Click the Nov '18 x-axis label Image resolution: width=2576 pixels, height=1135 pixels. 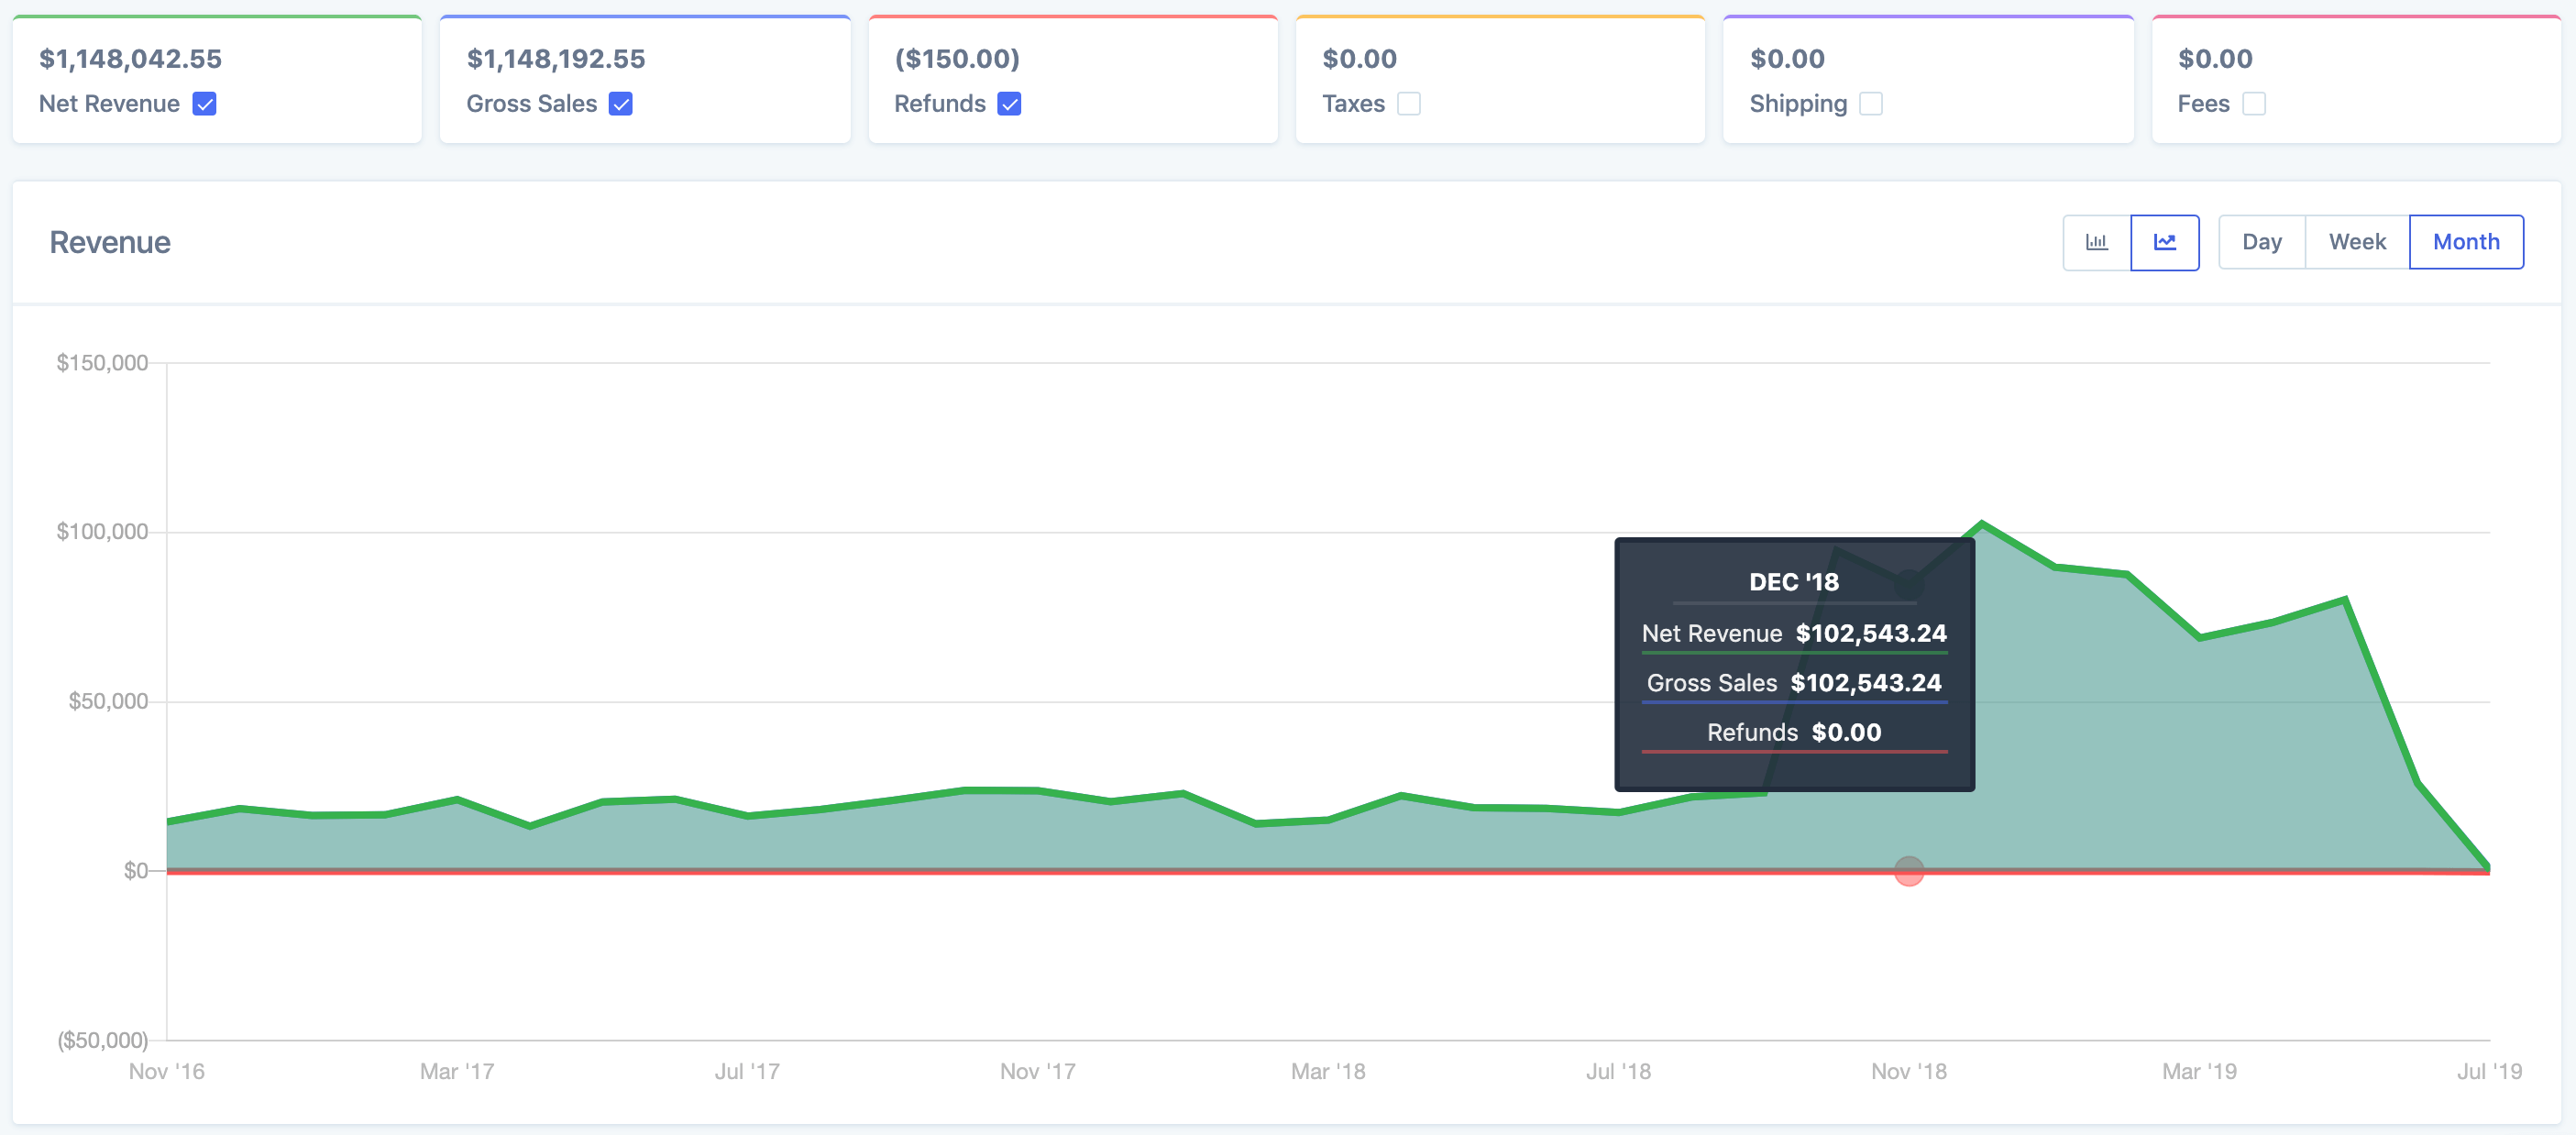[x=1908, y=1071]
